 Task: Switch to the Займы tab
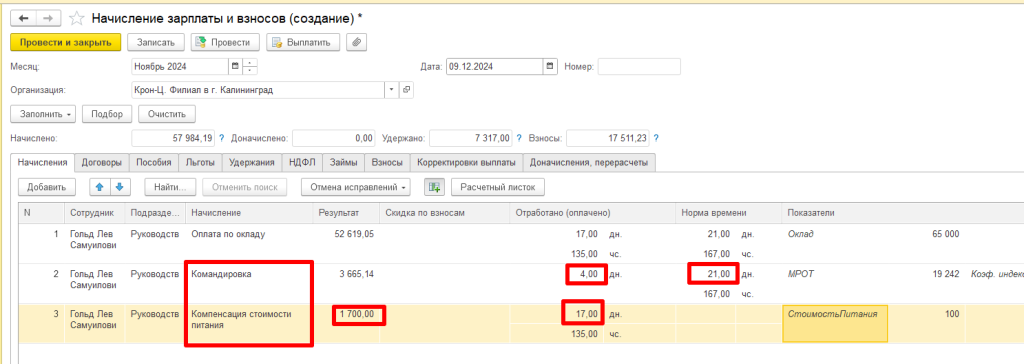(344, 163)
